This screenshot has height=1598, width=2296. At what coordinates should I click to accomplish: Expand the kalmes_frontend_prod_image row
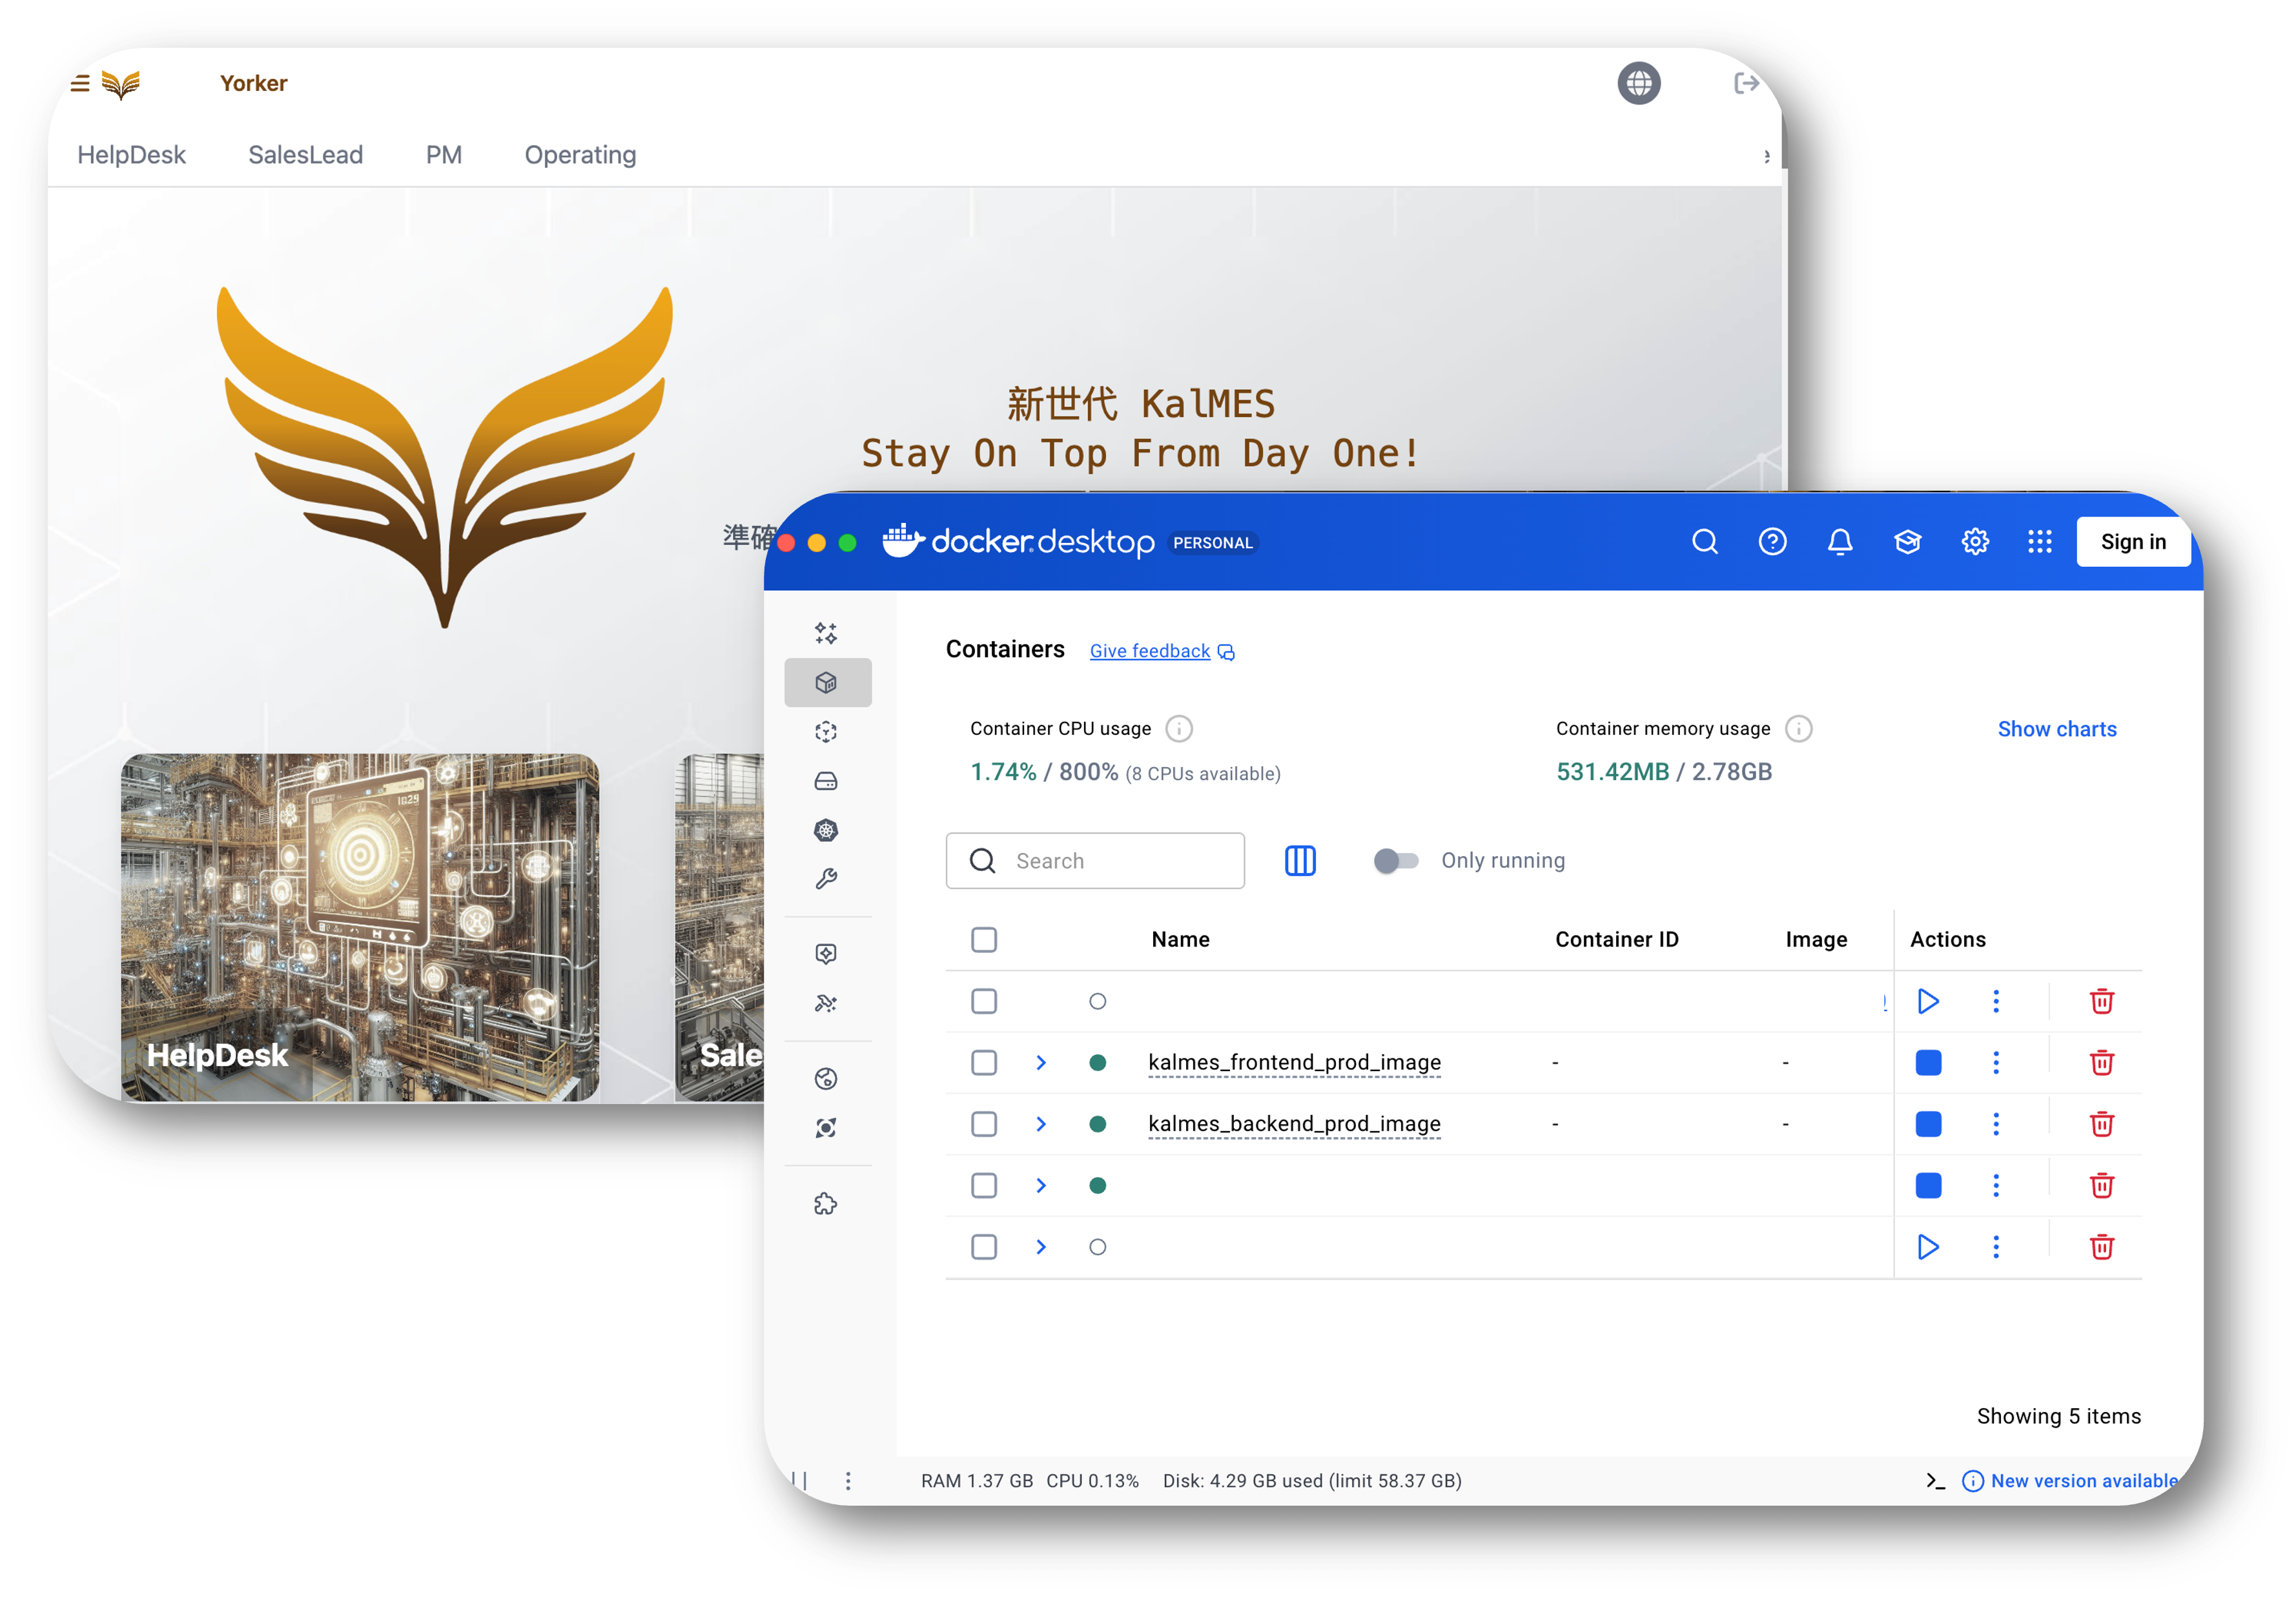click(x=1041, y=1062)
